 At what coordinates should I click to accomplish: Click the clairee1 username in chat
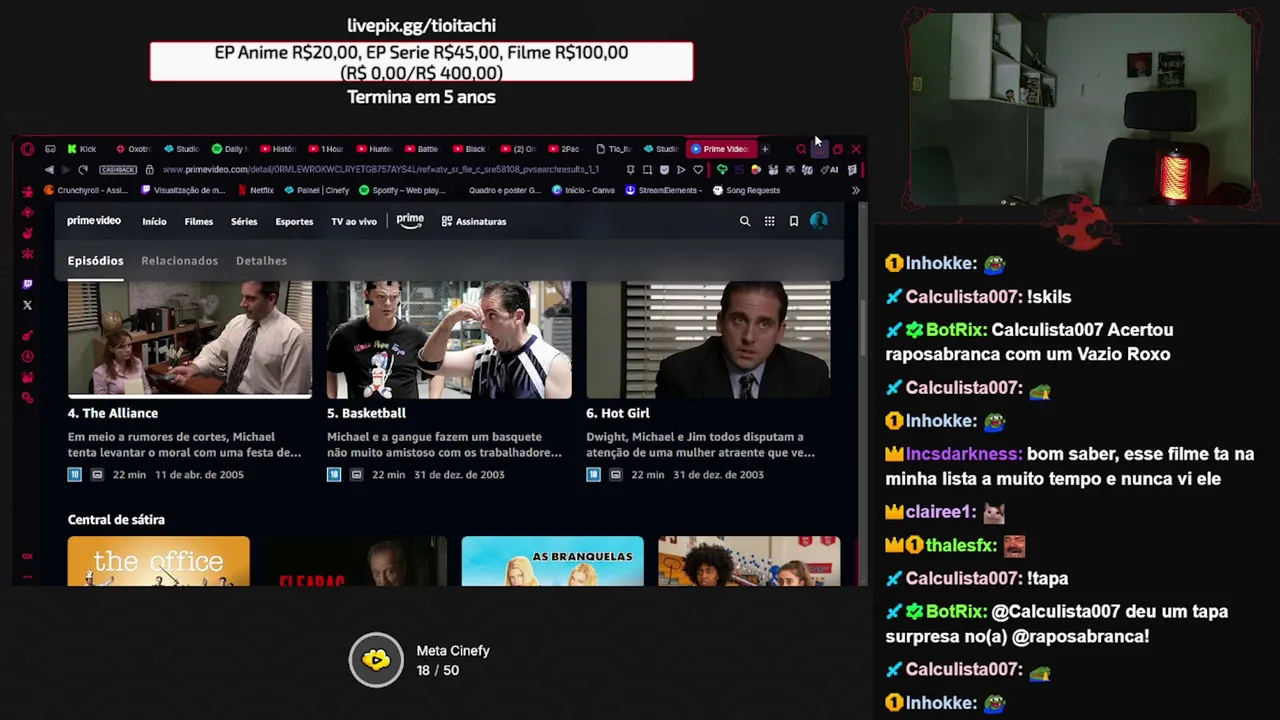940,512
